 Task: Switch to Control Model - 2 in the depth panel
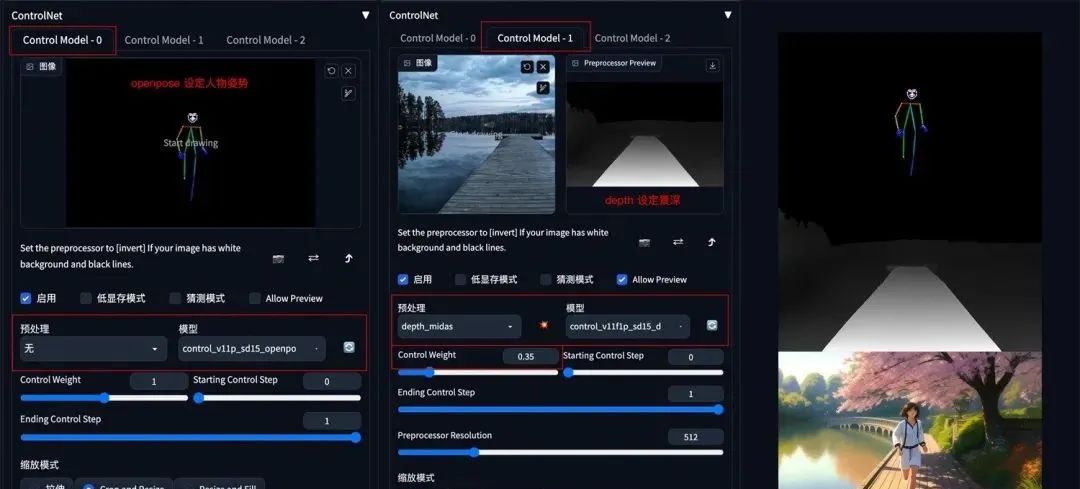(x=632, y=39)
